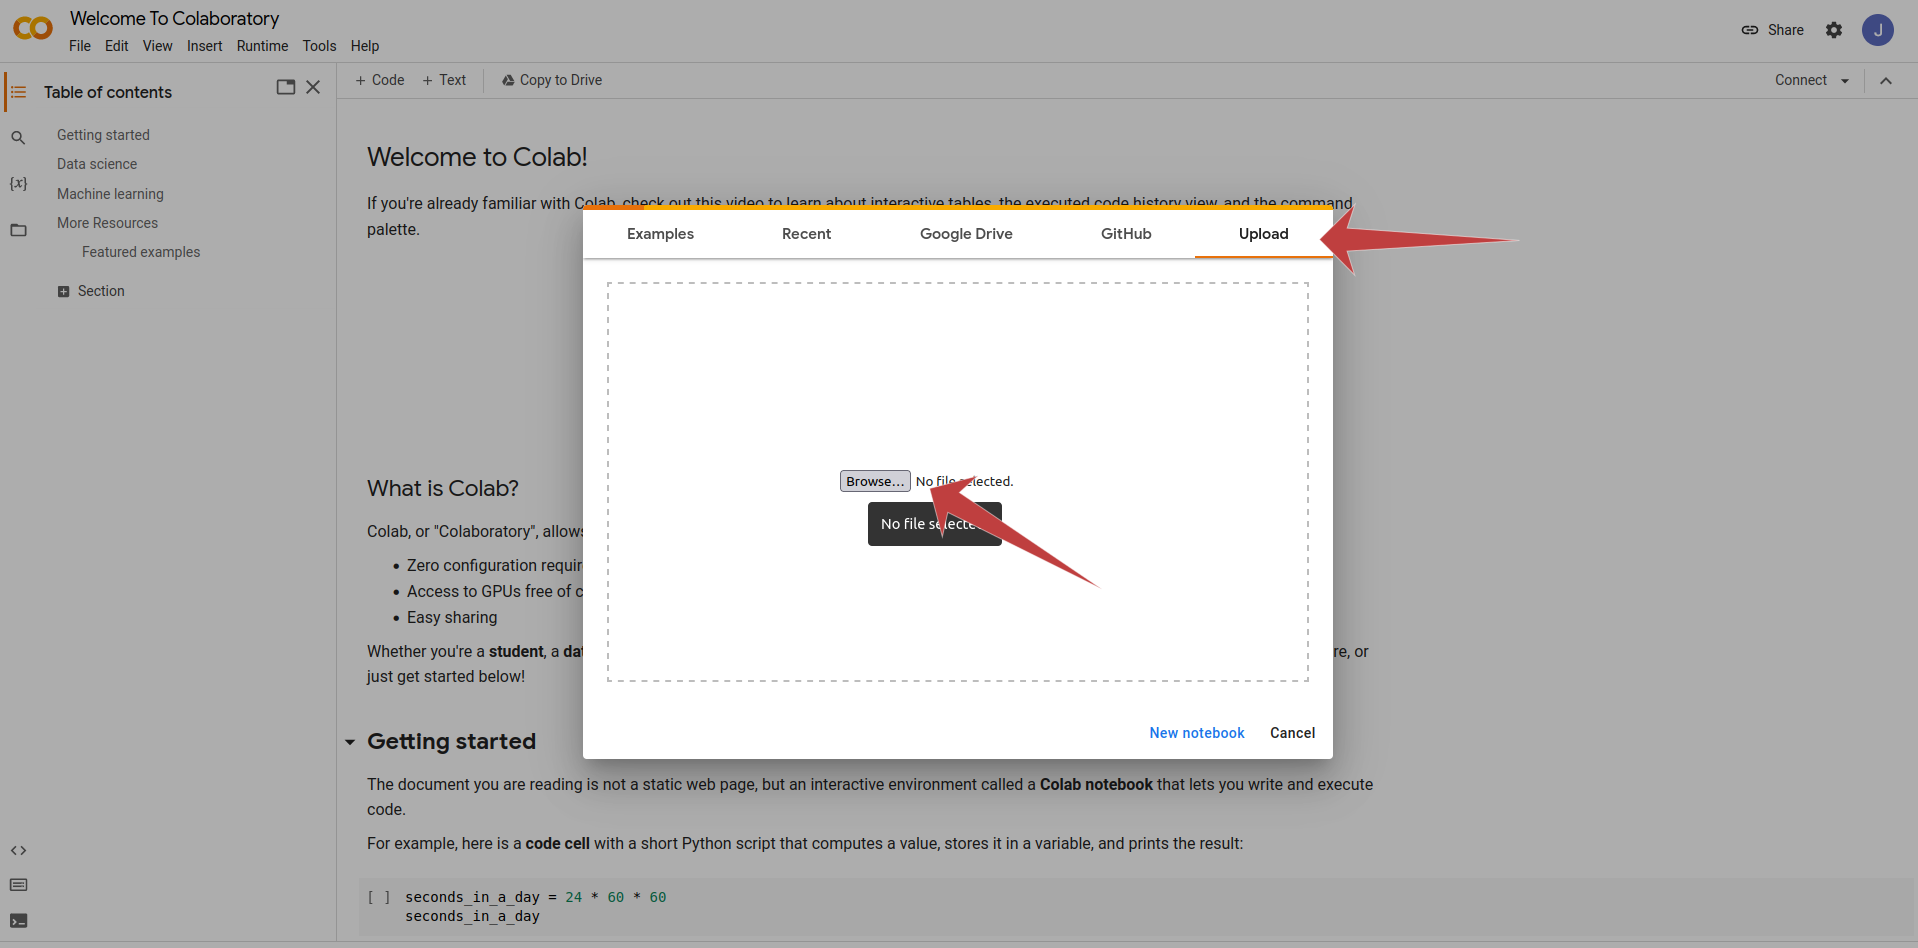The height and width of the screenshot is (948, 1918).
Task: Open the Runtime menu
Action: click(x=262, y=46)
